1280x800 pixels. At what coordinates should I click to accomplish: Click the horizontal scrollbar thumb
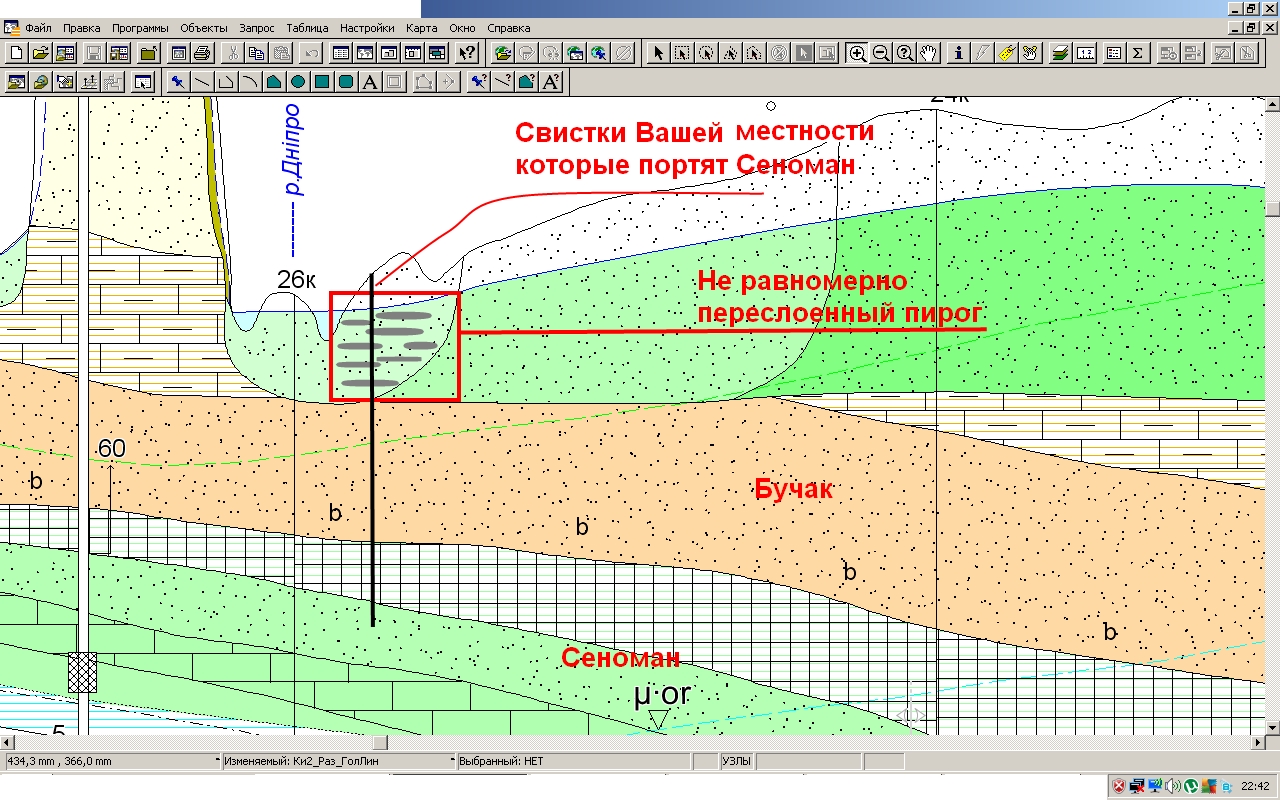pos(380,743)
